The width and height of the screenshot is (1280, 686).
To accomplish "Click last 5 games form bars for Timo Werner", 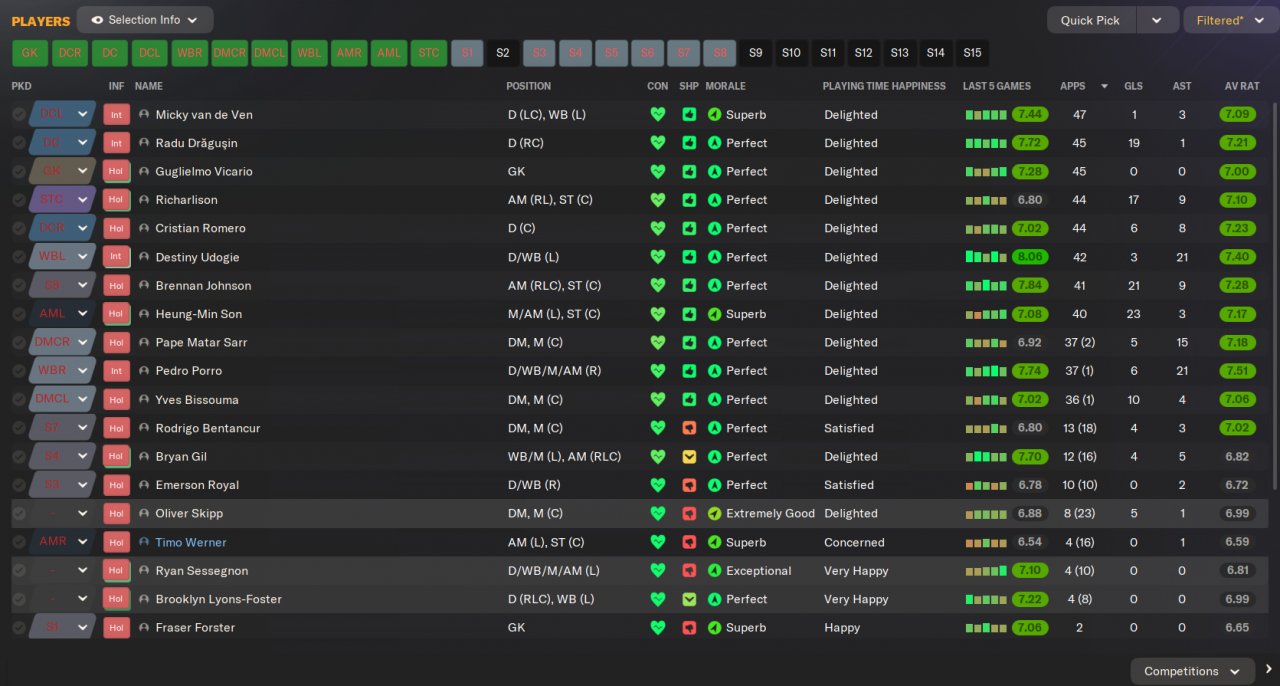I will [986, 542].
